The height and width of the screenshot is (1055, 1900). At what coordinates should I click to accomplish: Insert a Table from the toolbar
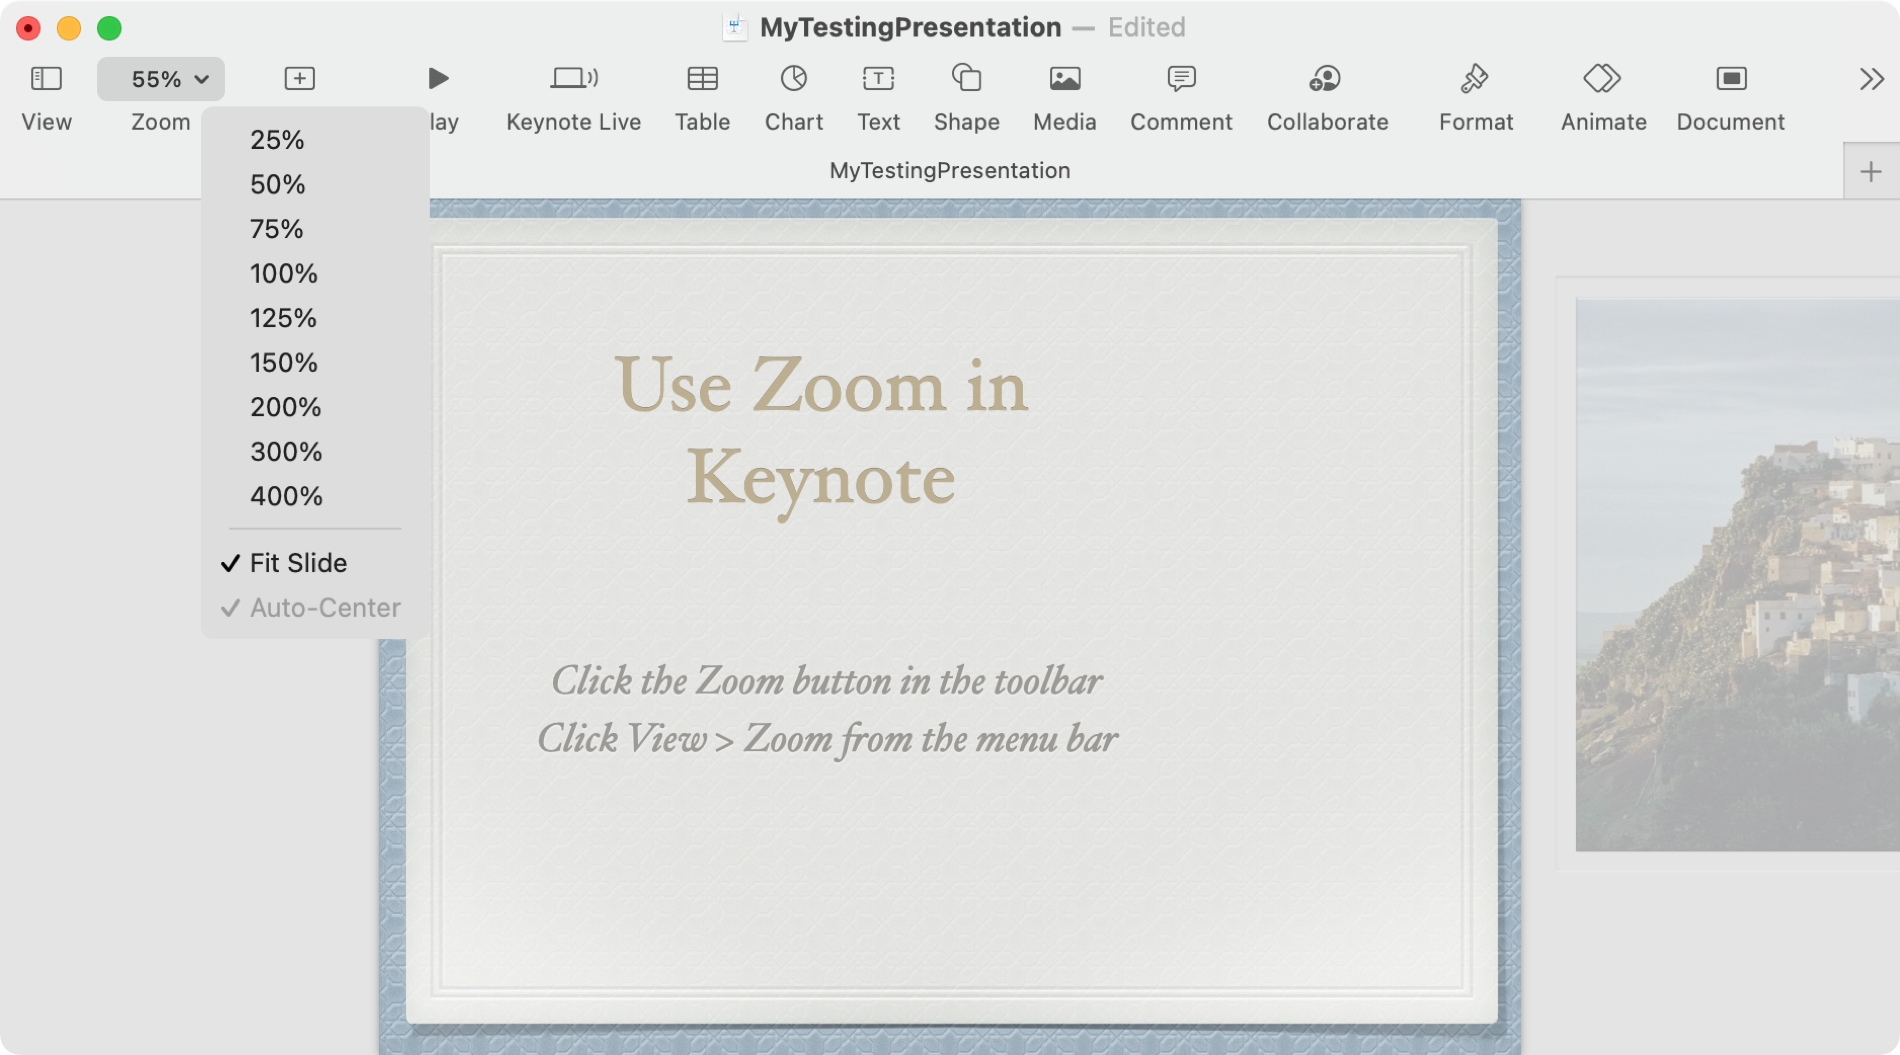click(x=702, y=78)
